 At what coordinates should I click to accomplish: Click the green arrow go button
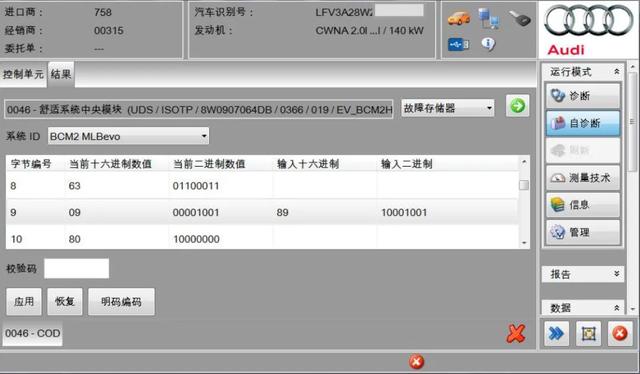point(518,107)
